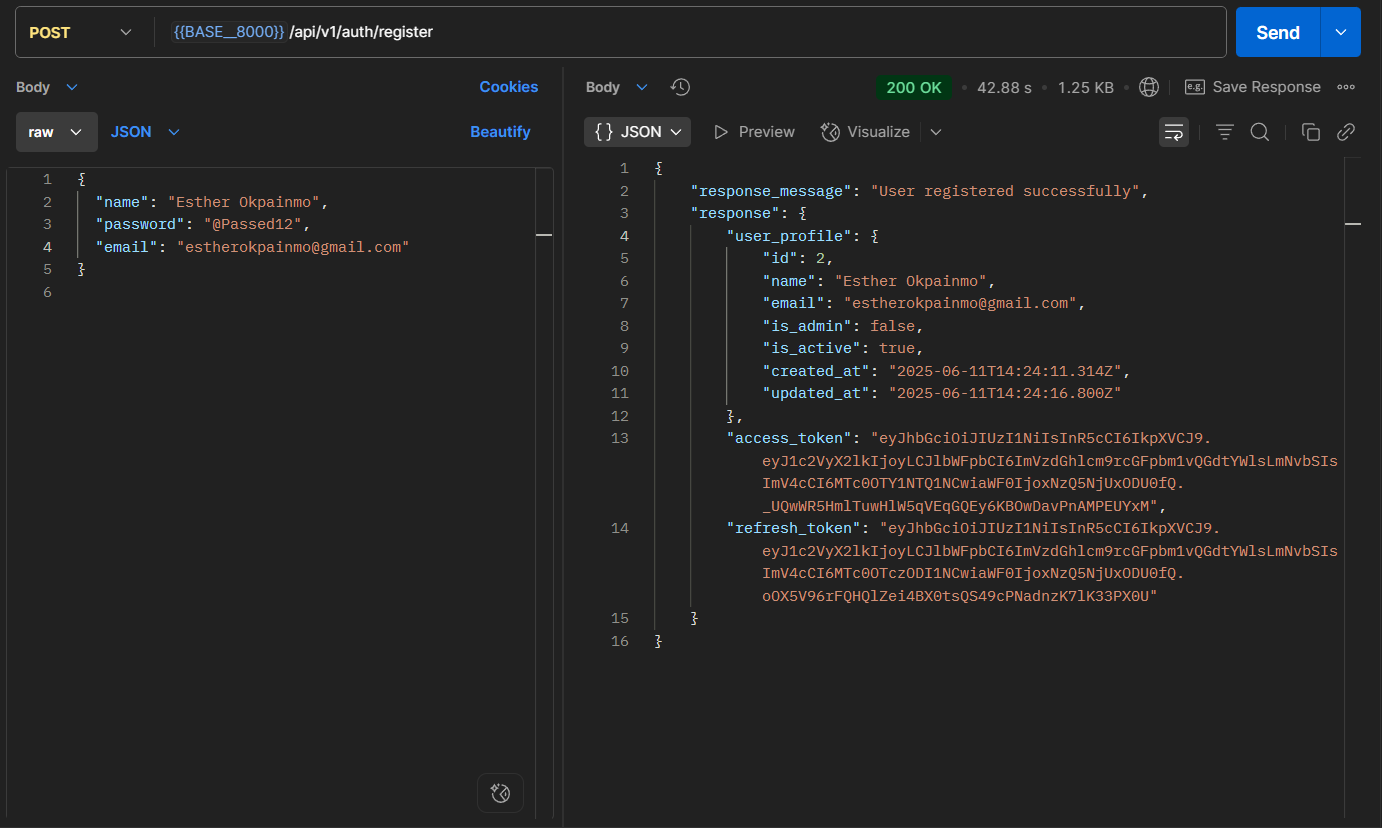Toggle line wrapping in response viewer
The image size is (1382, 828).
click(1174, 132)
